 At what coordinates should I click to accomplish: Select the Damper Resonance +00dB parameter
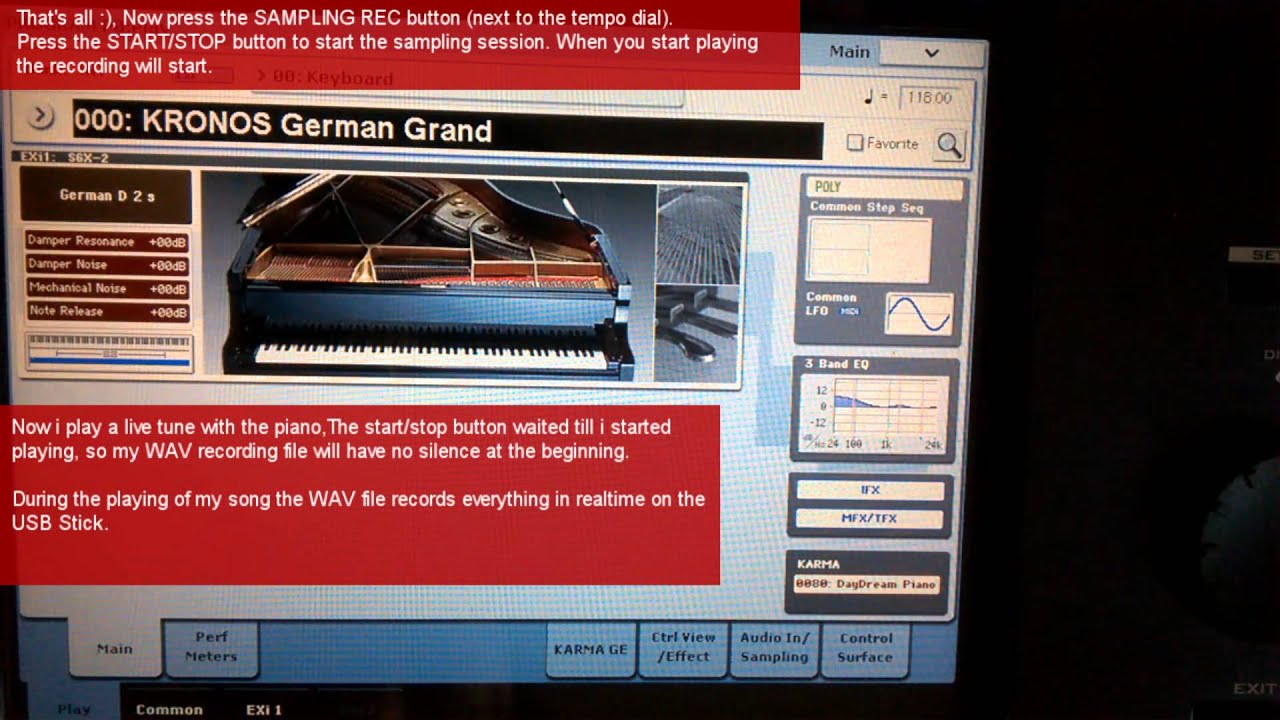click(x=107, y=242)
